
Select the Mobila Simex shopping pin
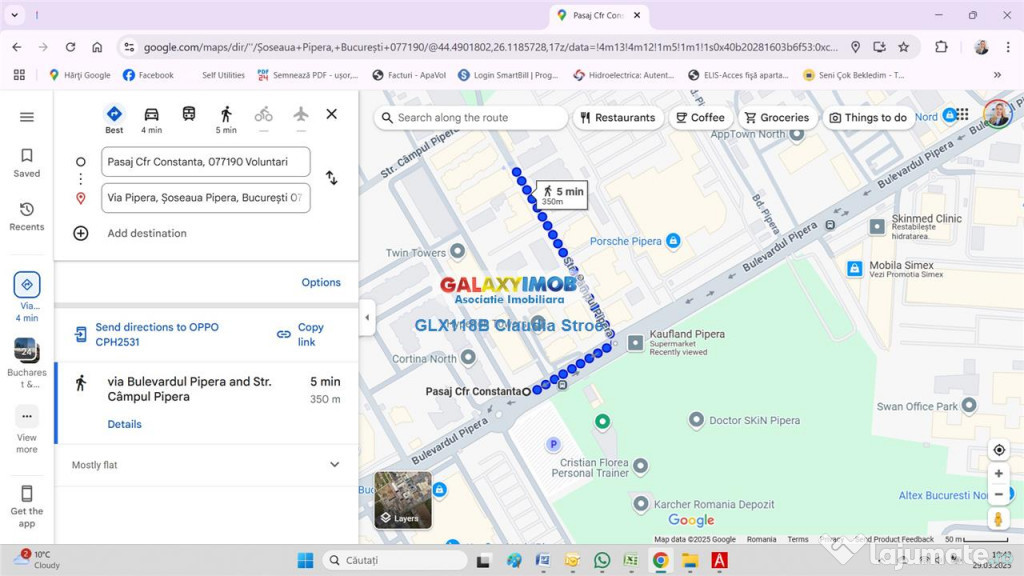(854, 268)
